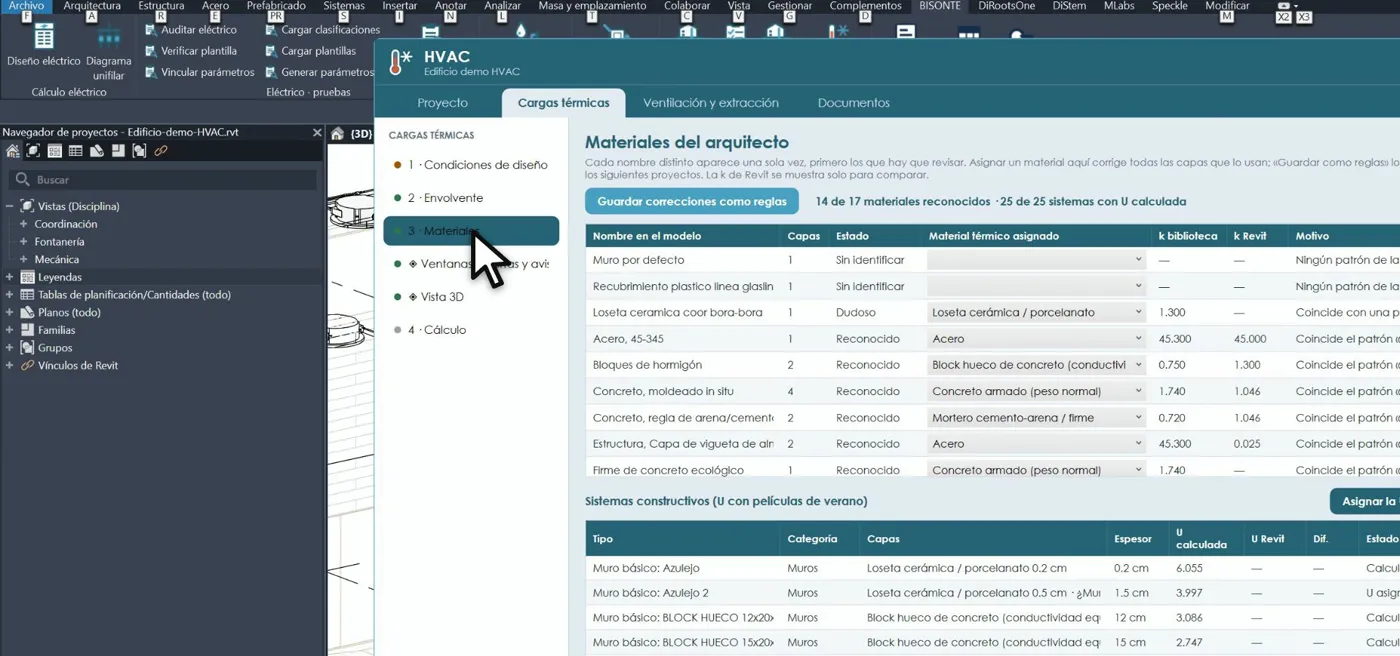Run Auditar eléctrico command
This screenshot has width=1400, height=656.
coord(190,30)
